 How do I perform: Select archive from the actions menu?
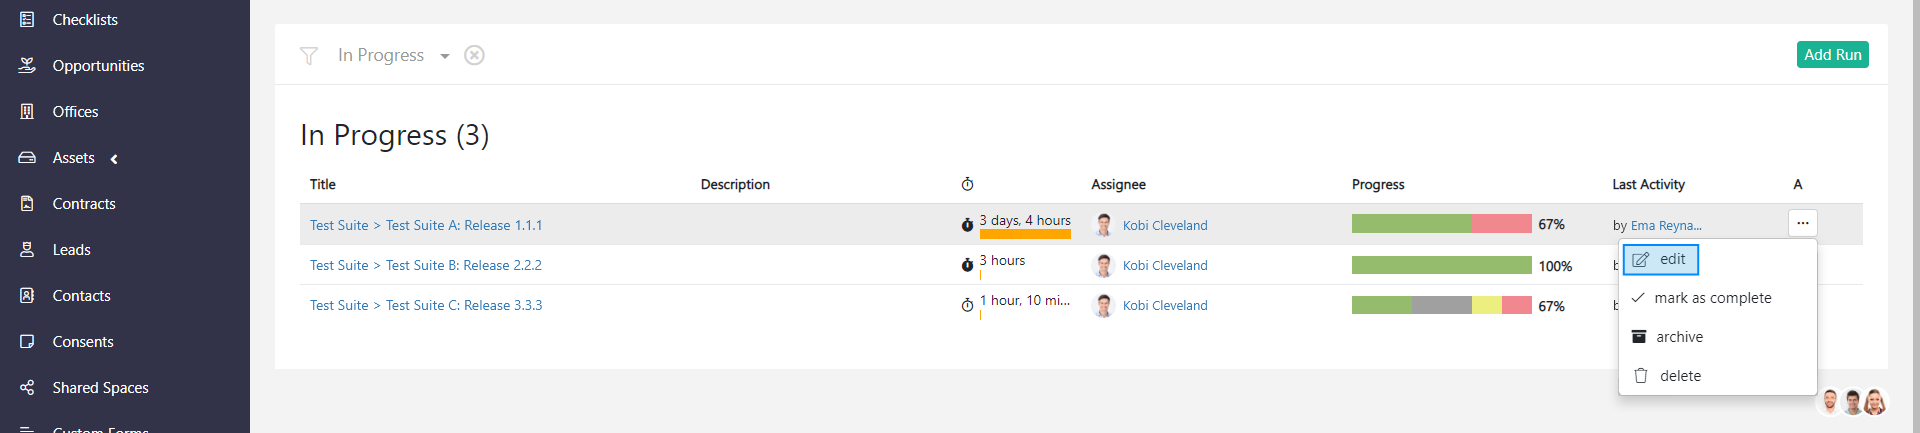1679,337
